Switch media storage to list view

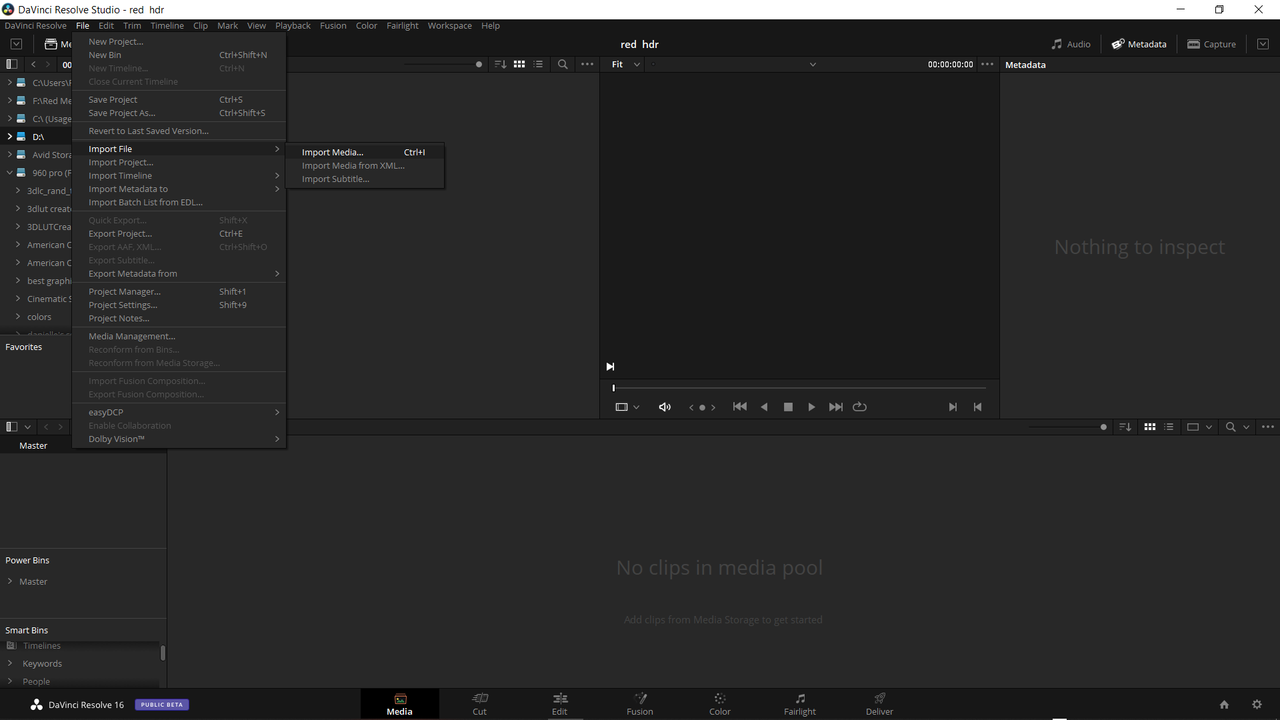(x=538, y=64)
